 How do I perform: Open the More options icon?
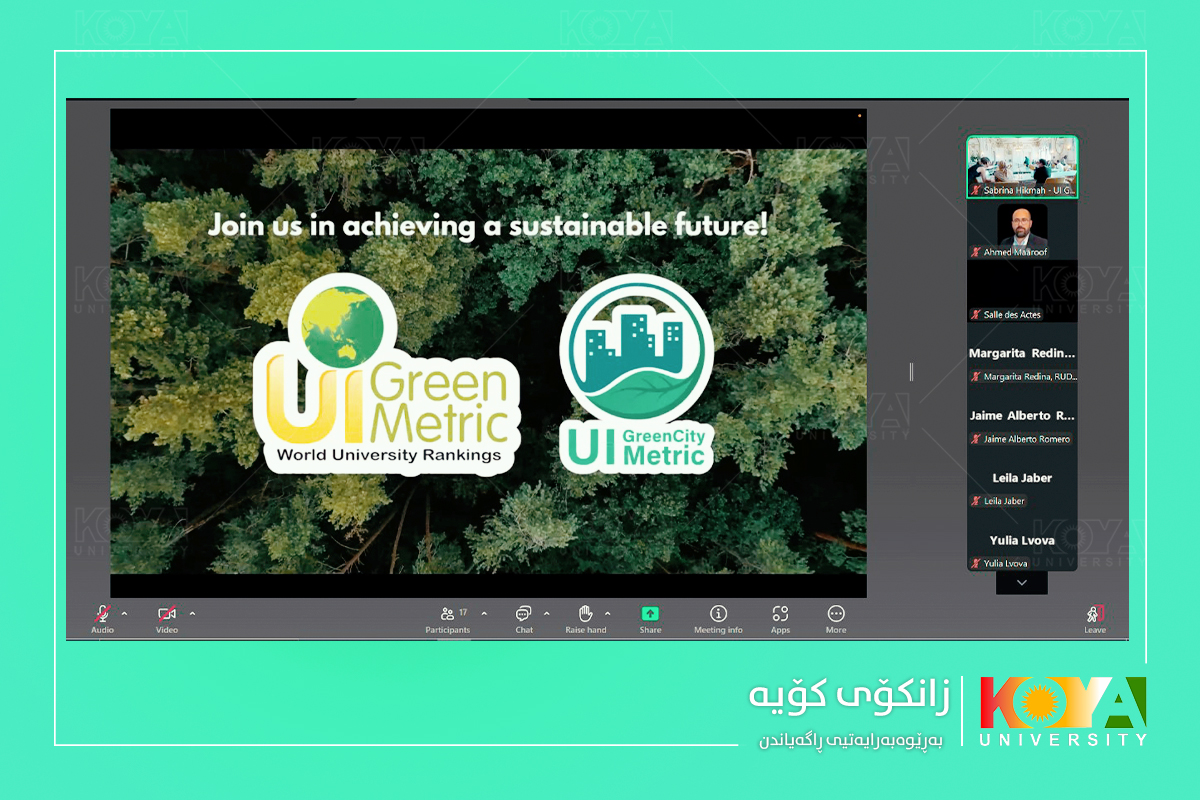point(836,613)
